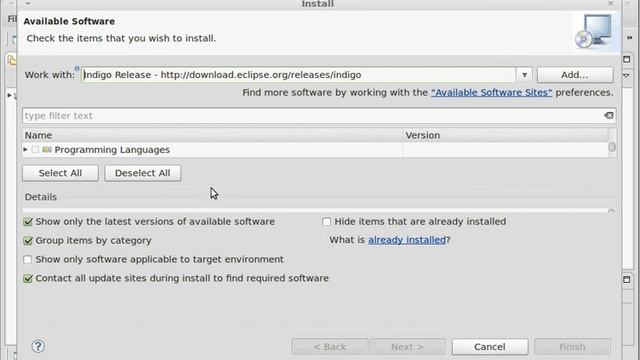Click the Select All button
This screenshot has height=360, width=640.
(60, 173)
